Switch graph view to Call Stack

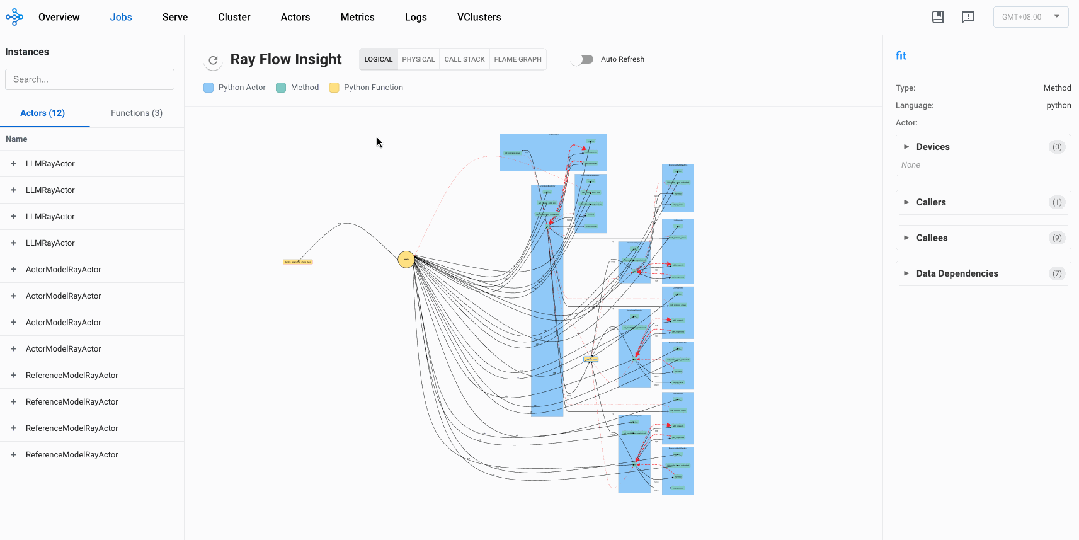tap(464, 60)
